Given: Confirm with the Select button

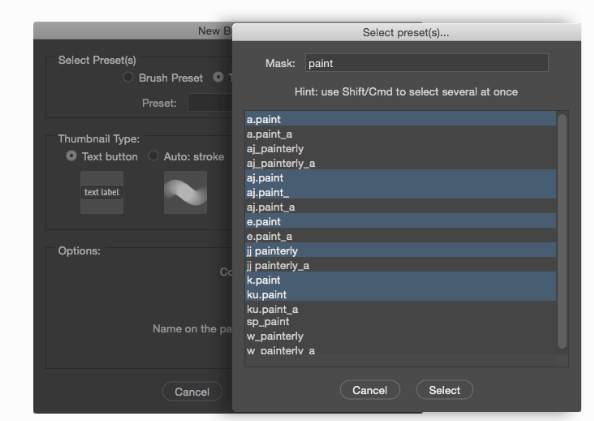Looking at the screenshot, I should [444, 390].
